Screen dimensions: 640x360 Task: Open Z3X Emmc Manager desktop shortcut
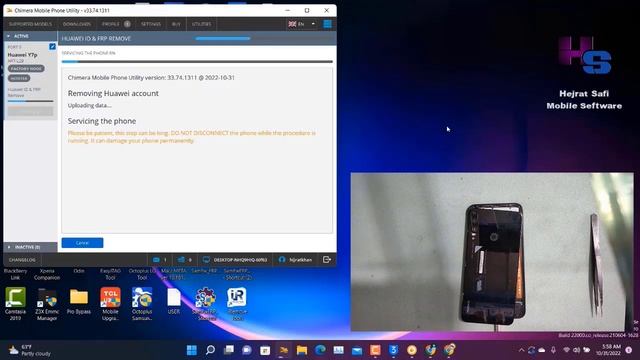[x=47, y=303]
